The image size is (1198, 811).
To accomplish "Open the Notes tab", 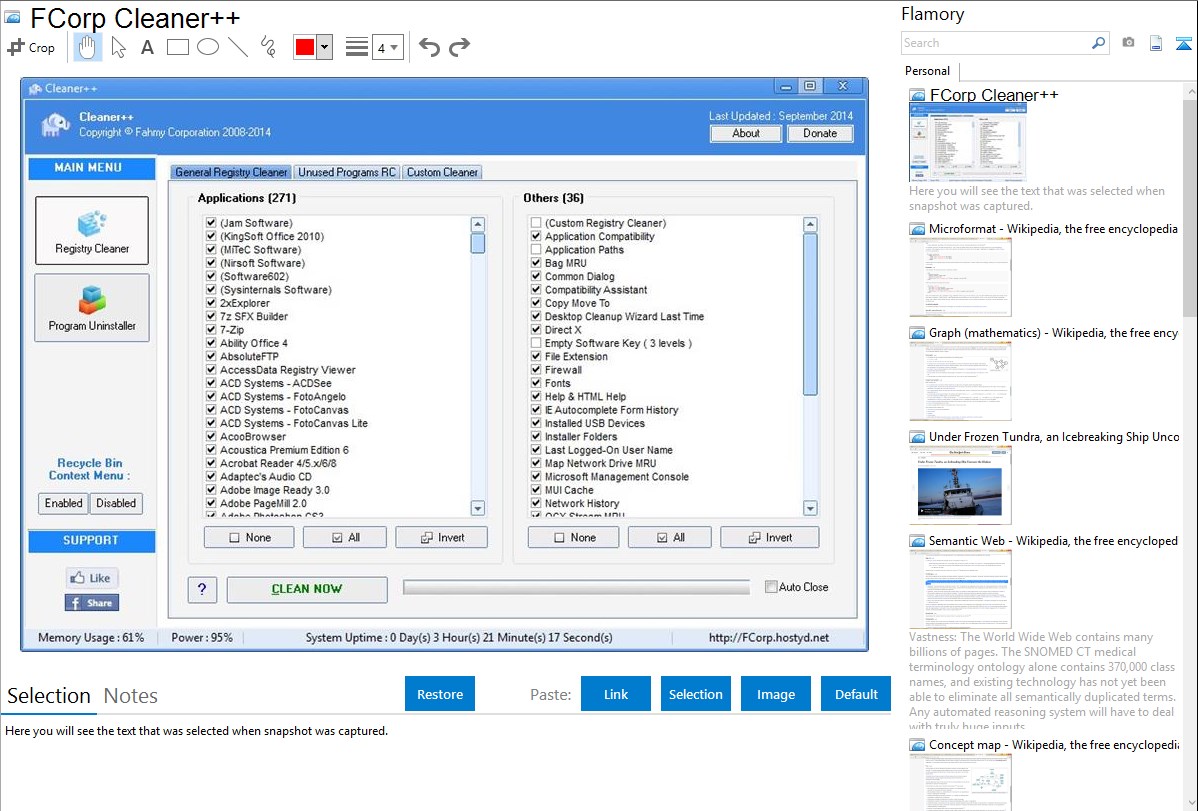I will (131, 696).
